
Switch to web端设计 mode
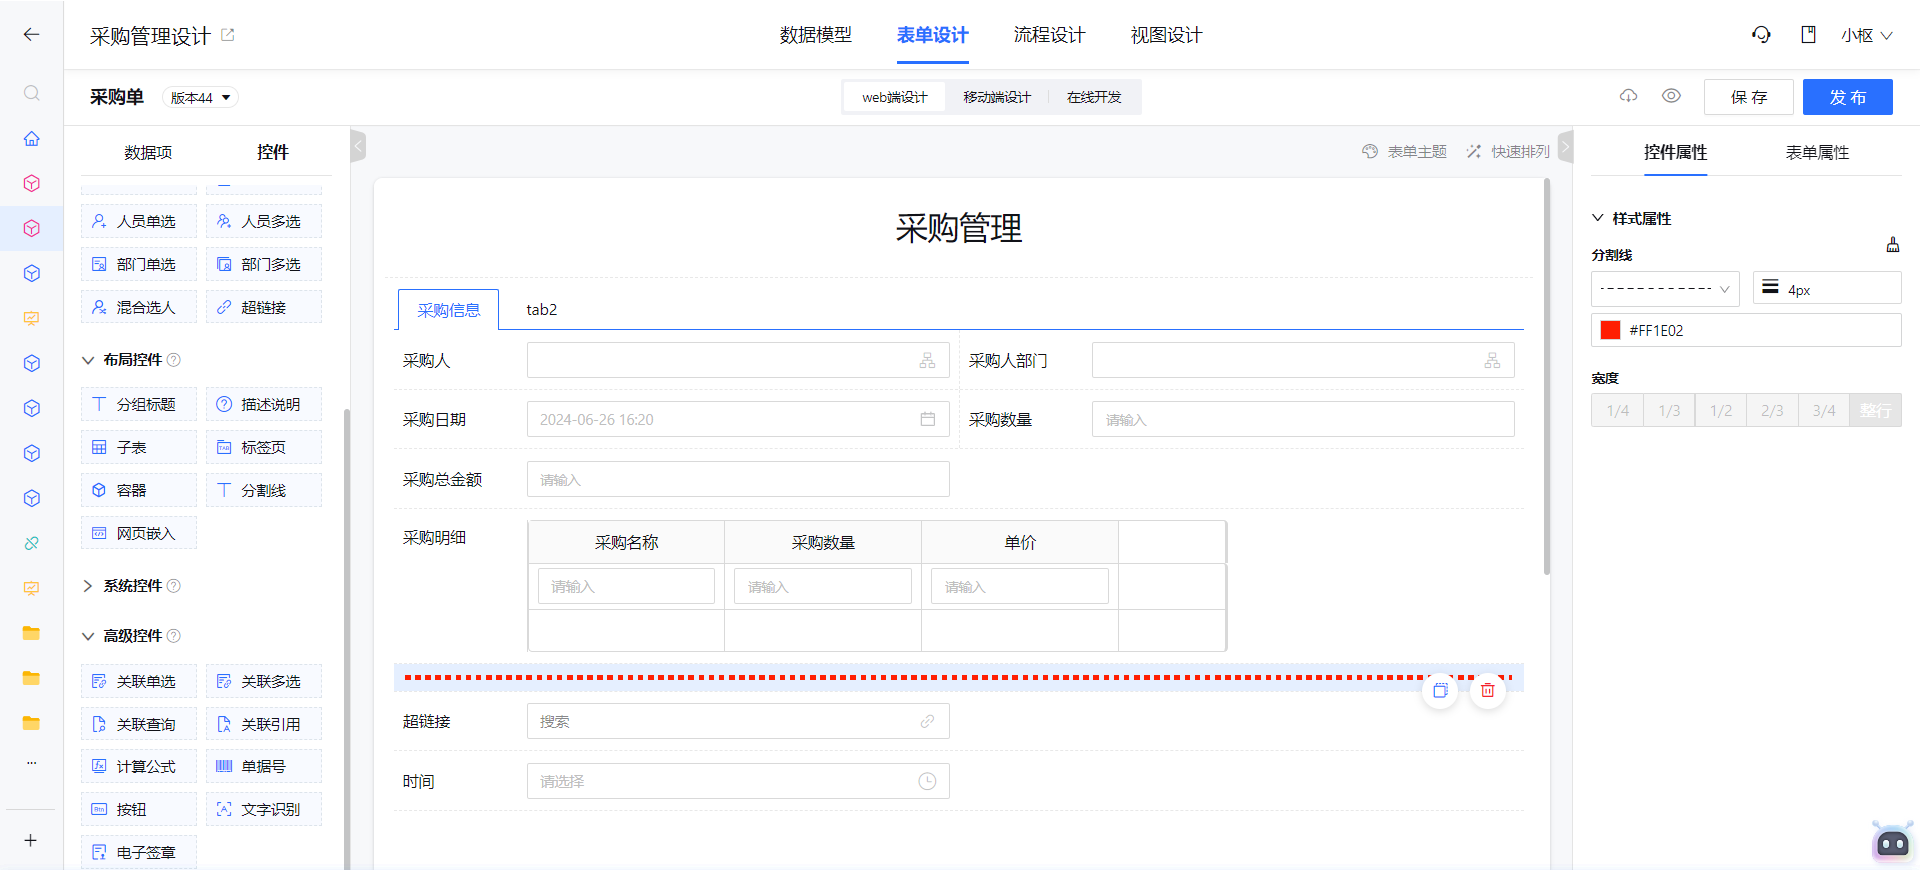coord(895,97)
